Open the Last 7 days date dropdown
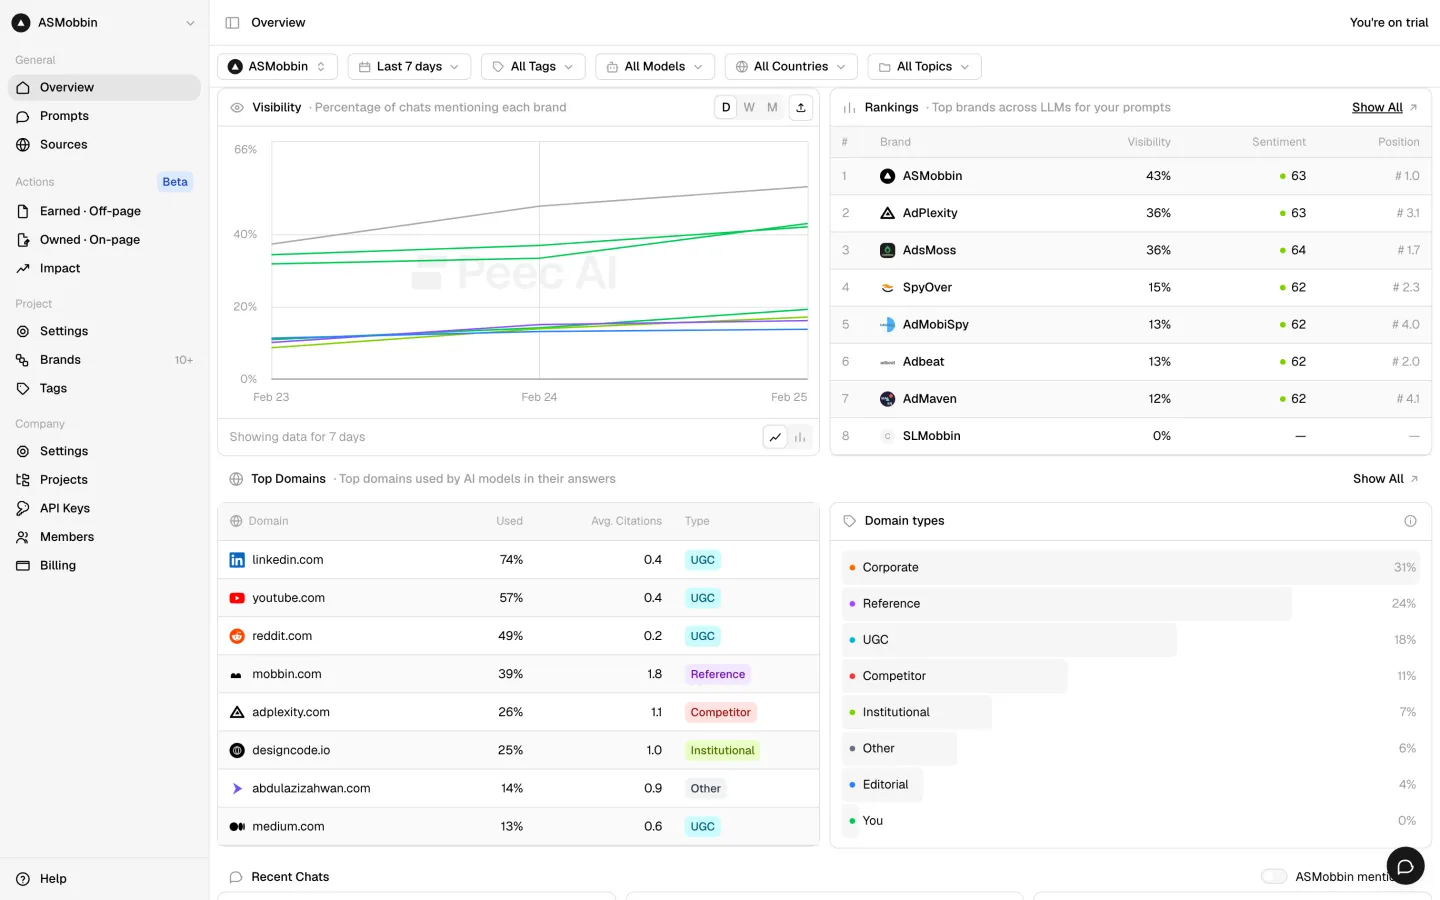 click(409, 67)
